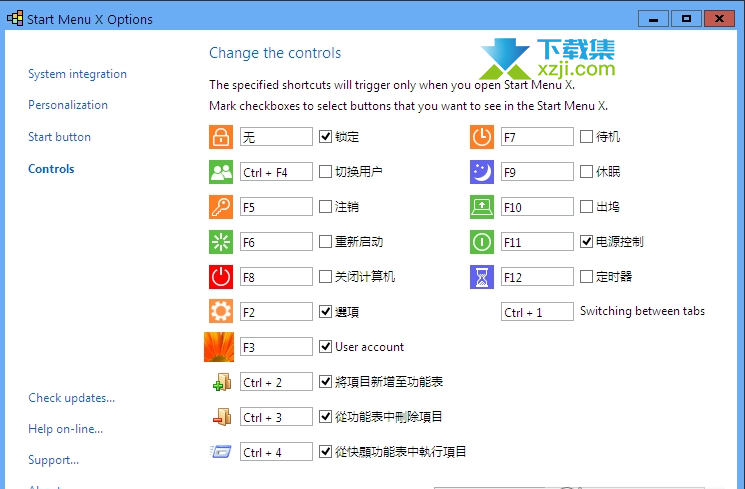Viewport: 745px width, 489px height.
Task: Click the F11 shortcut field
Action: [x=537, y=242]
